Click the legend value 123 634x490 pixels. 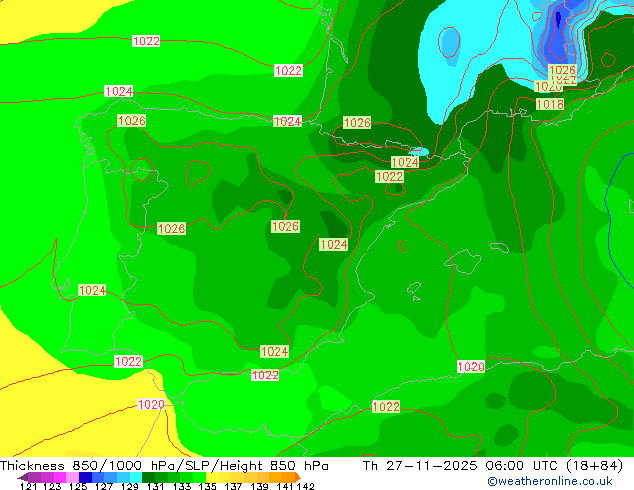pyautogui.click(x=52, y=486)
